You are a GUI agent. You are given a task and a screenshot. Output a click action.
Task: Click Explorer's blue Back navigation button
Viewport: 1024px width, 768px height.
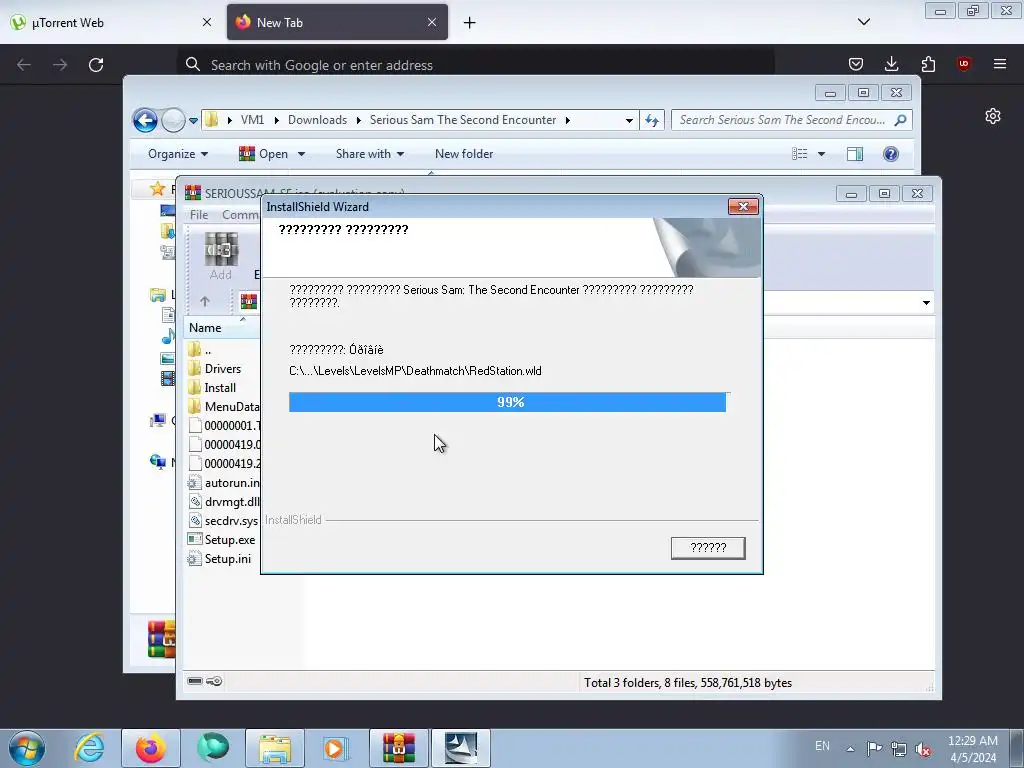pos(145,120)
